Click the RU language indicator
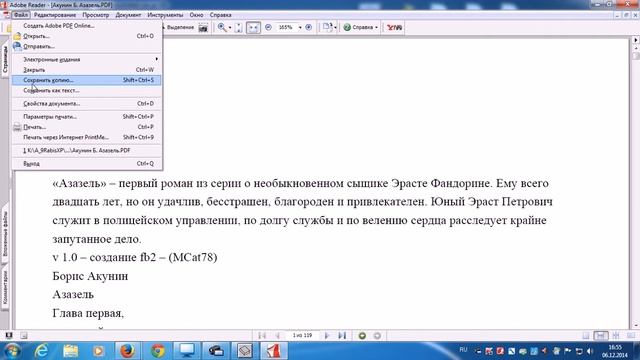Screen dimensions: 640x360 tap(463, 350)
